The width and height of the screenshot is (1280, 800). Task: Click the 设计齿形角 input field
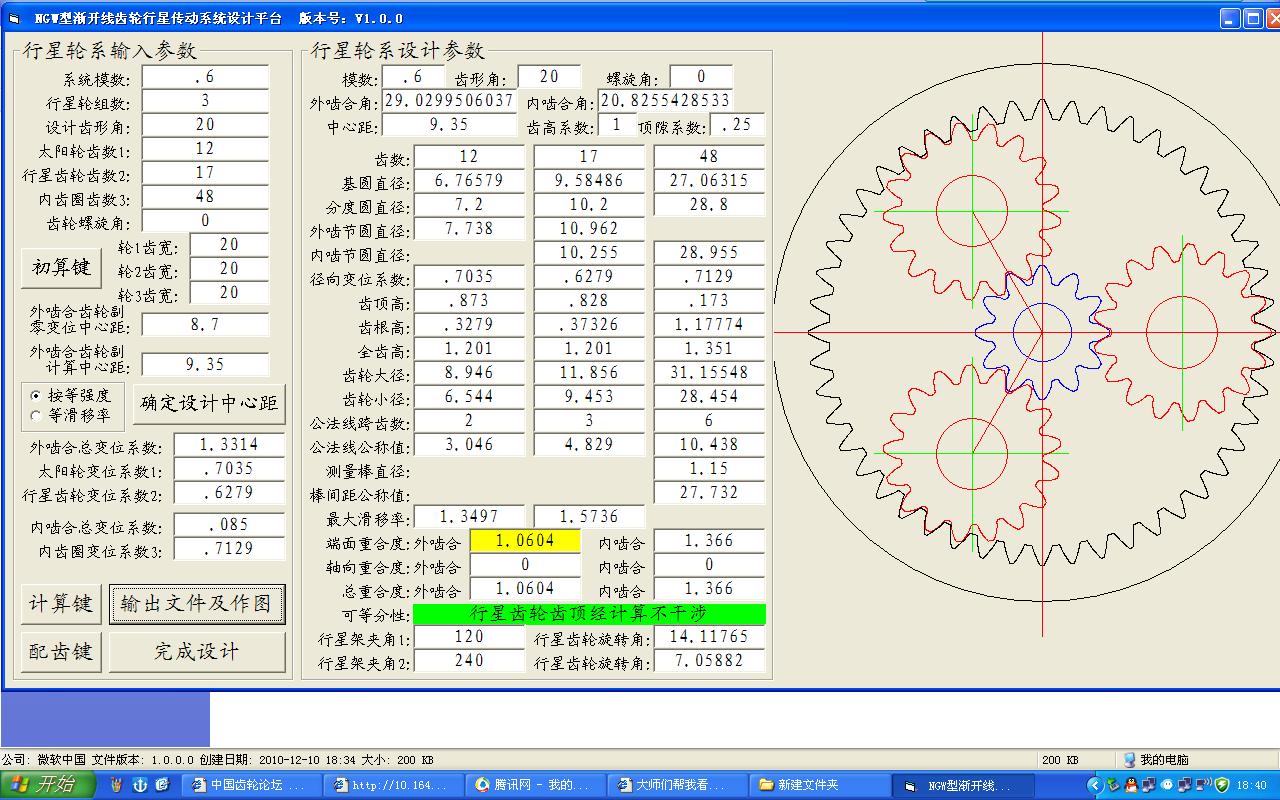[205, 125]
